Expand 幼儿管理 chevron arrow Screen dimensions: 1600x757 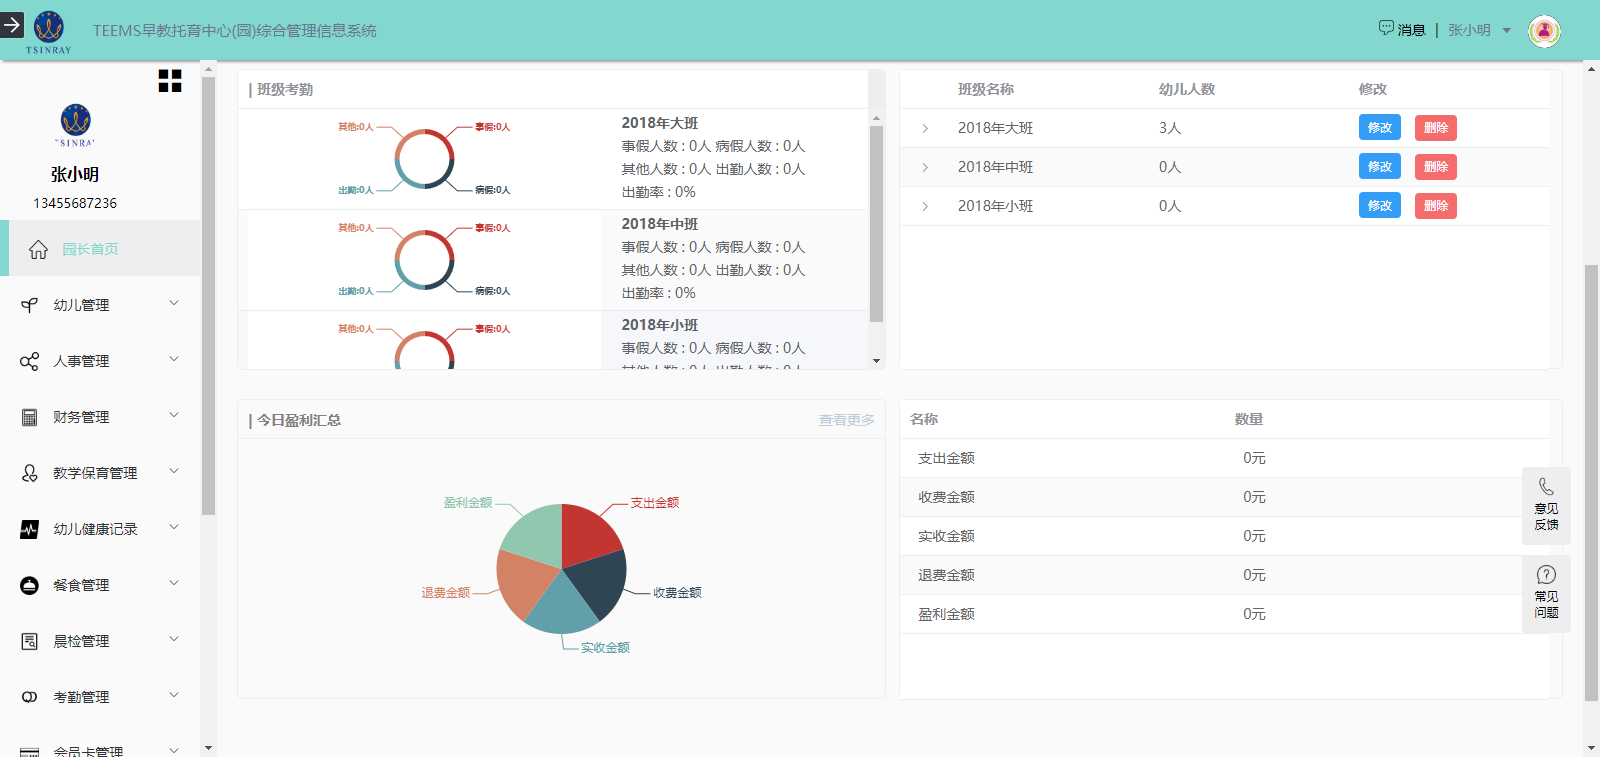coord(174,303)
